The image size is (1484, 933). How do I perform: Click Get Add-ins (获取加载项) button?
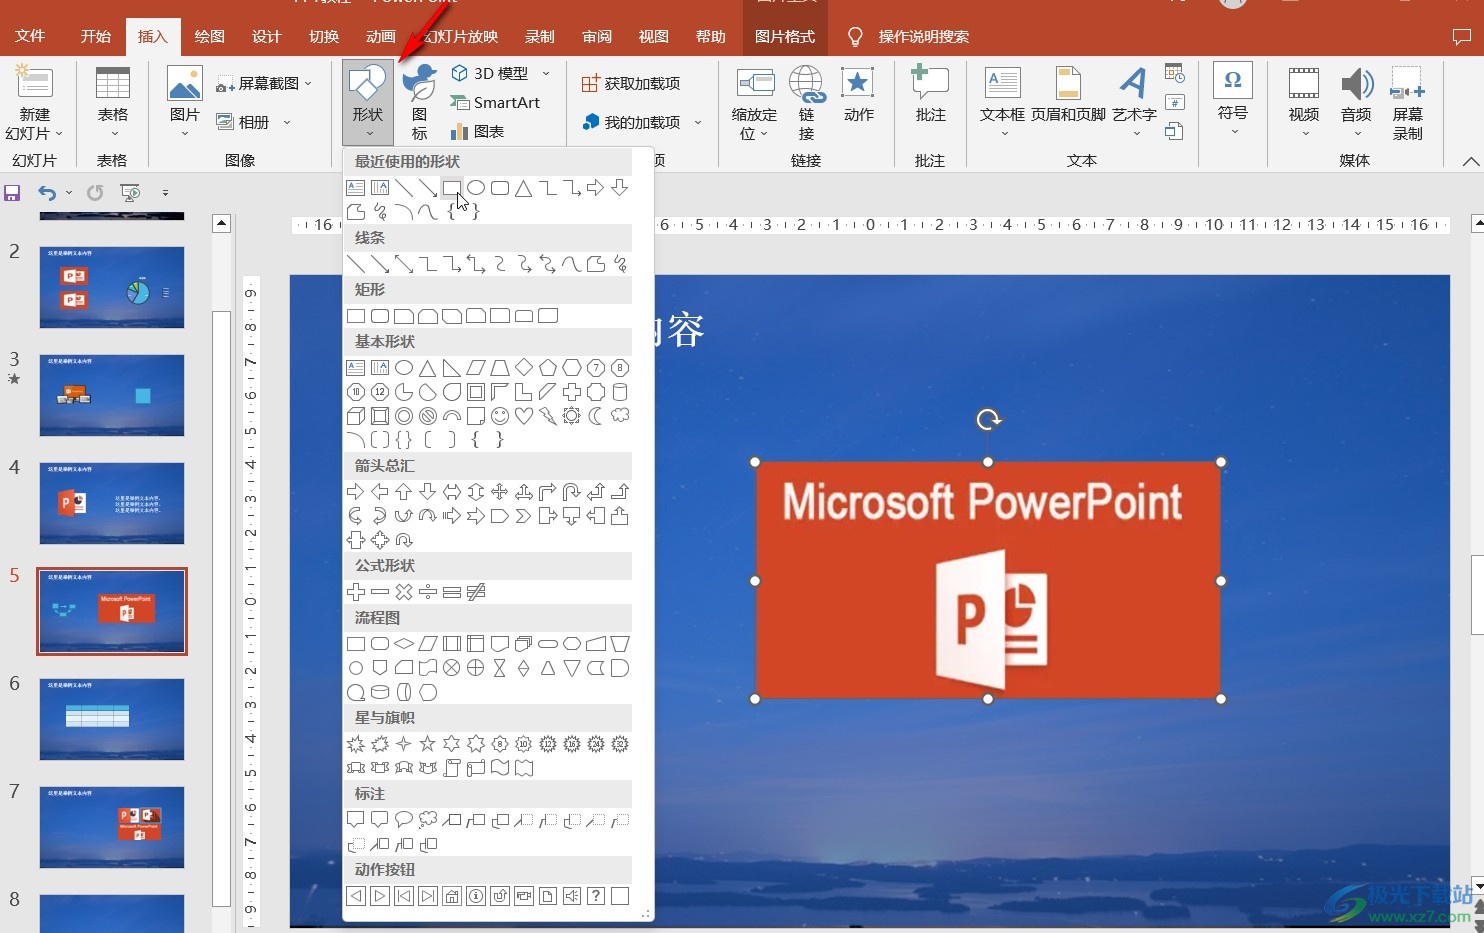point(631,84)
